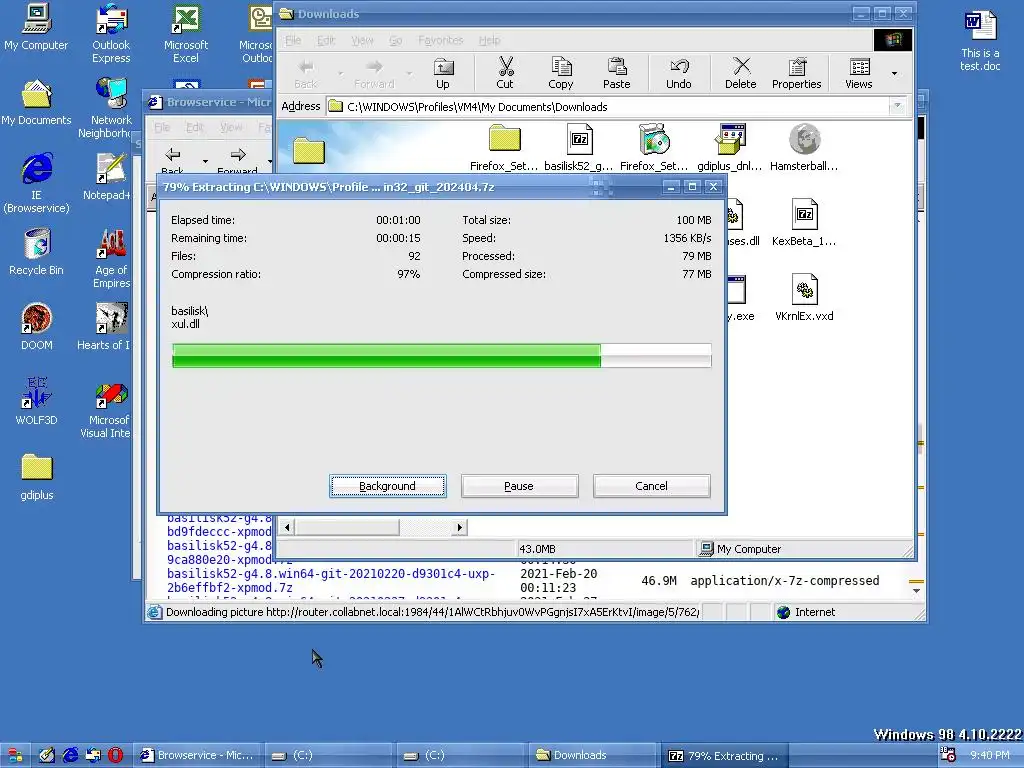Click Copy icon in Downloads toolbar
1024x768 pixels.
coord(560,73)
